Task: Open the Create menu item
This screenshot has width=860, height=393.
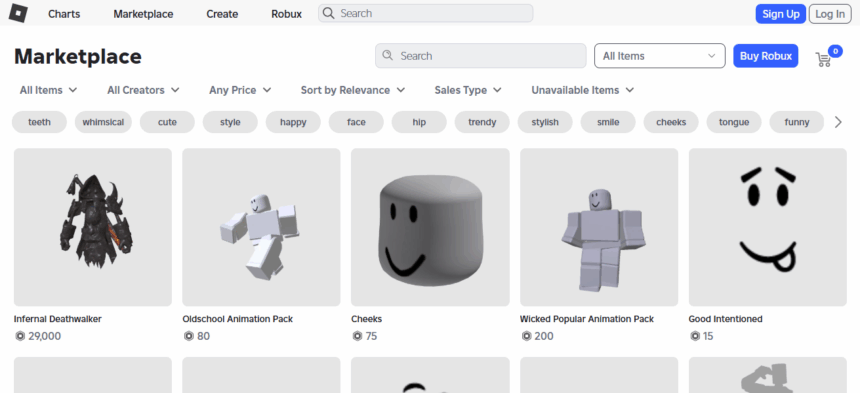Action: point(222,14)
